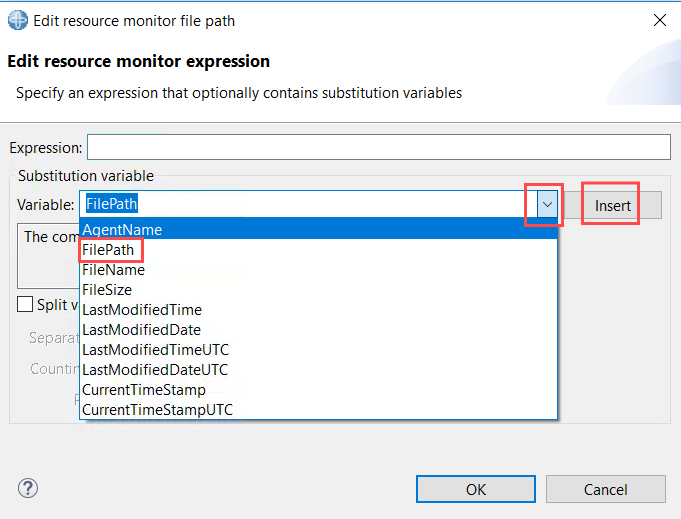Viewport: 681px width, 519px height.
Task: Confirm with the OK button
Action: pyautogui.click(x=476, y=489)
